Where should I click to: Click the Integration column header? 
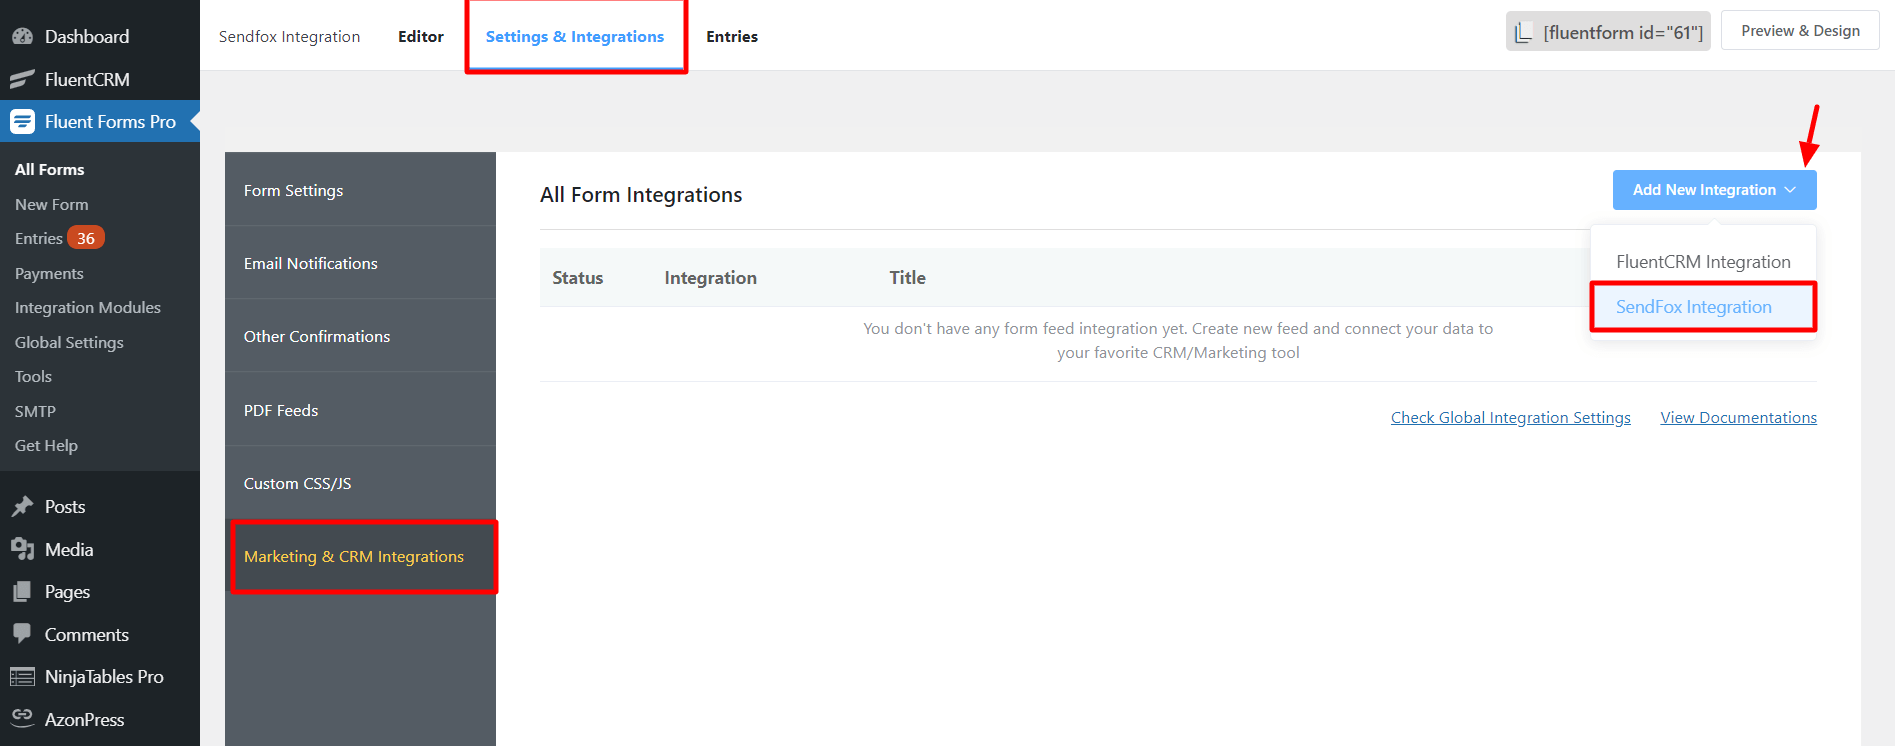tap(711, 277)
